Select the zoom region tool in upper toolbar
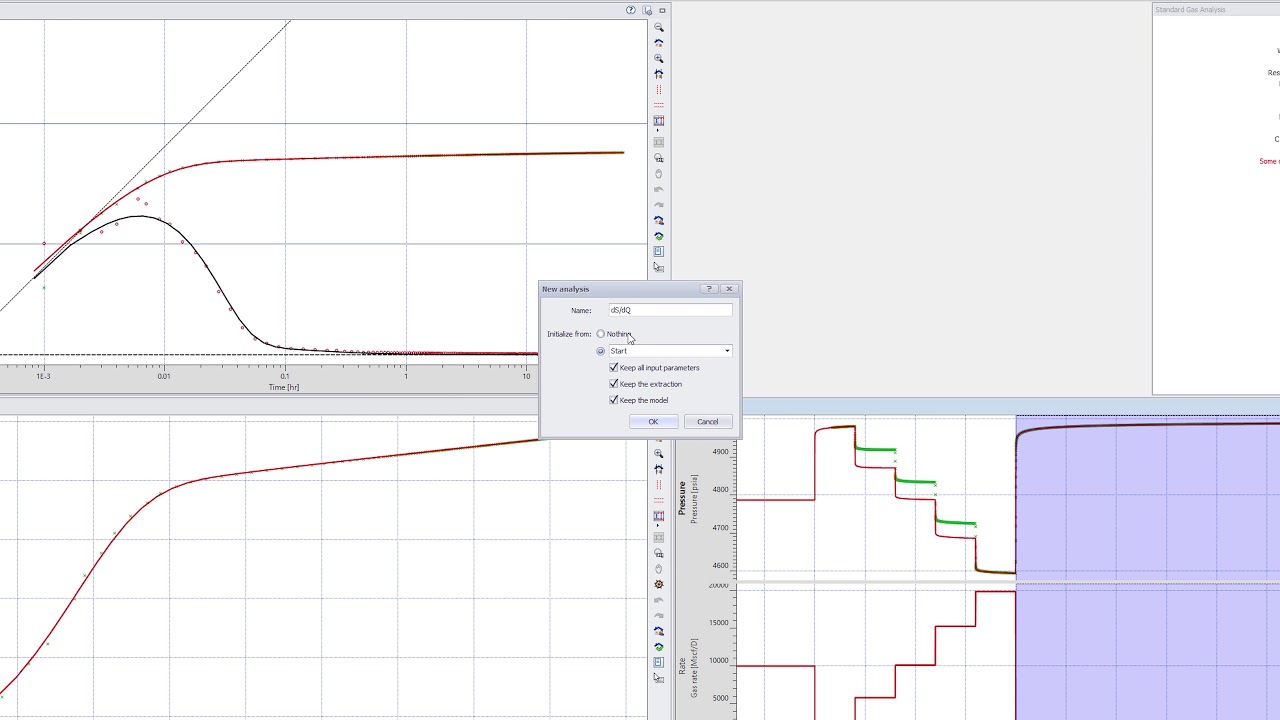The width and height of the screenshot is (1280, 720). [658, 157]
